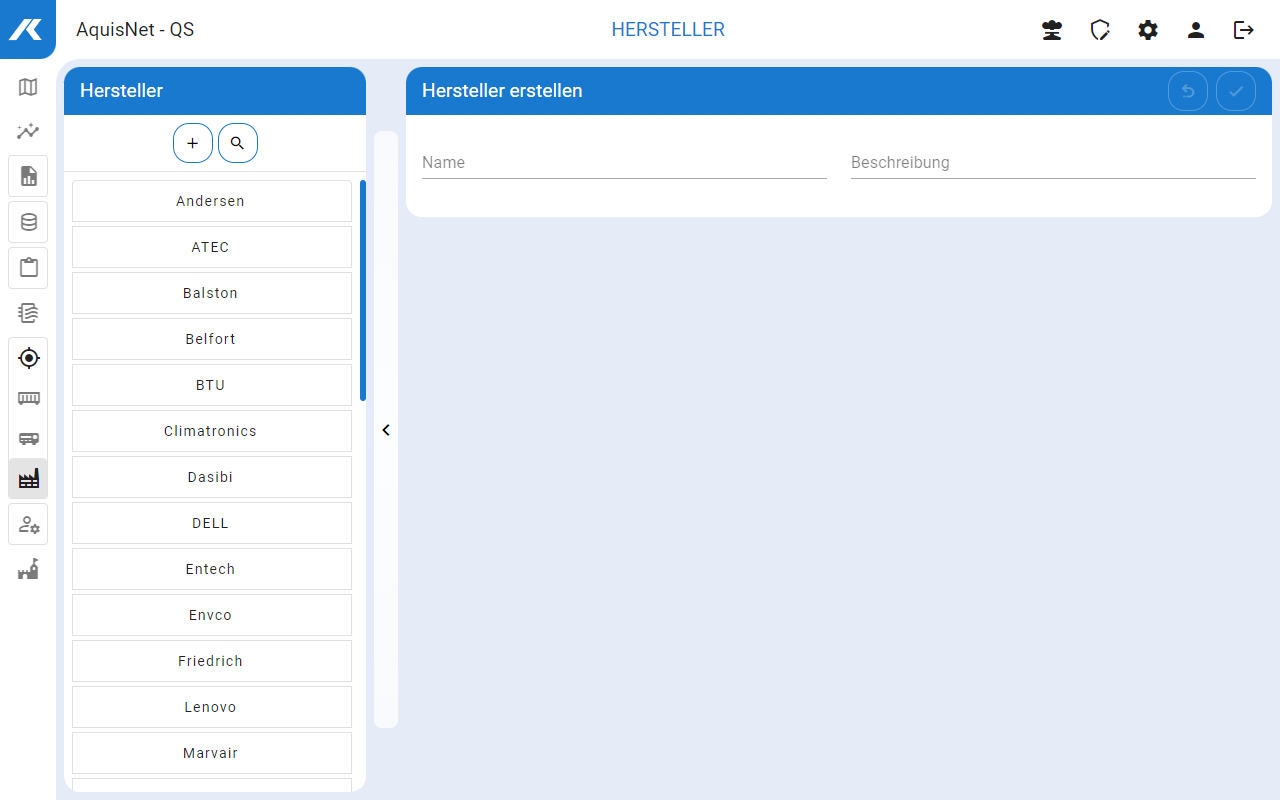The image size is (1280, 800).
Task: Click the logout icon
Action: [x=1244, y=30]
